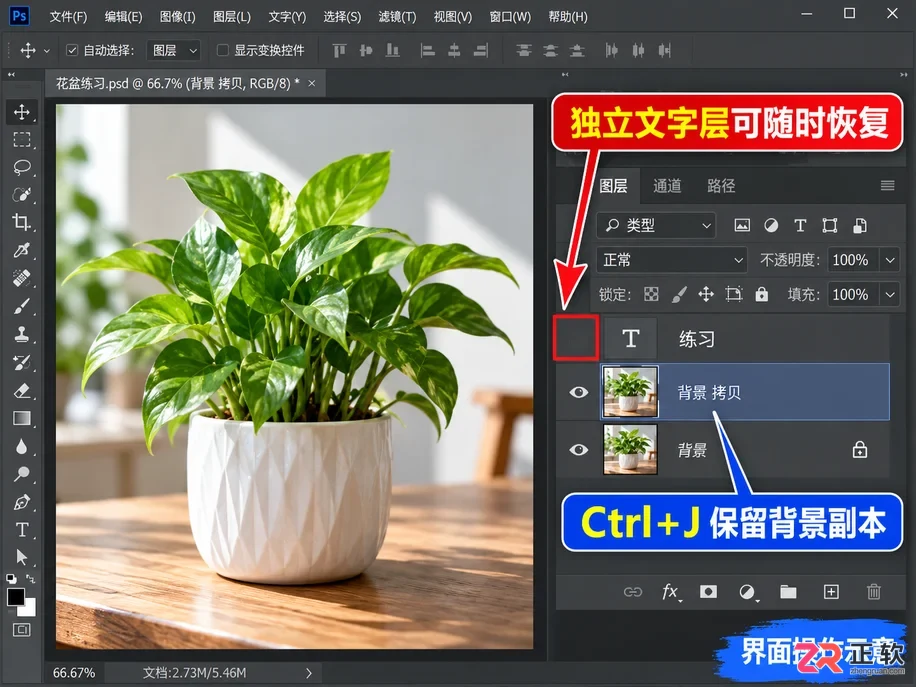Create new fill or adjustment layer

coord(747,592)
